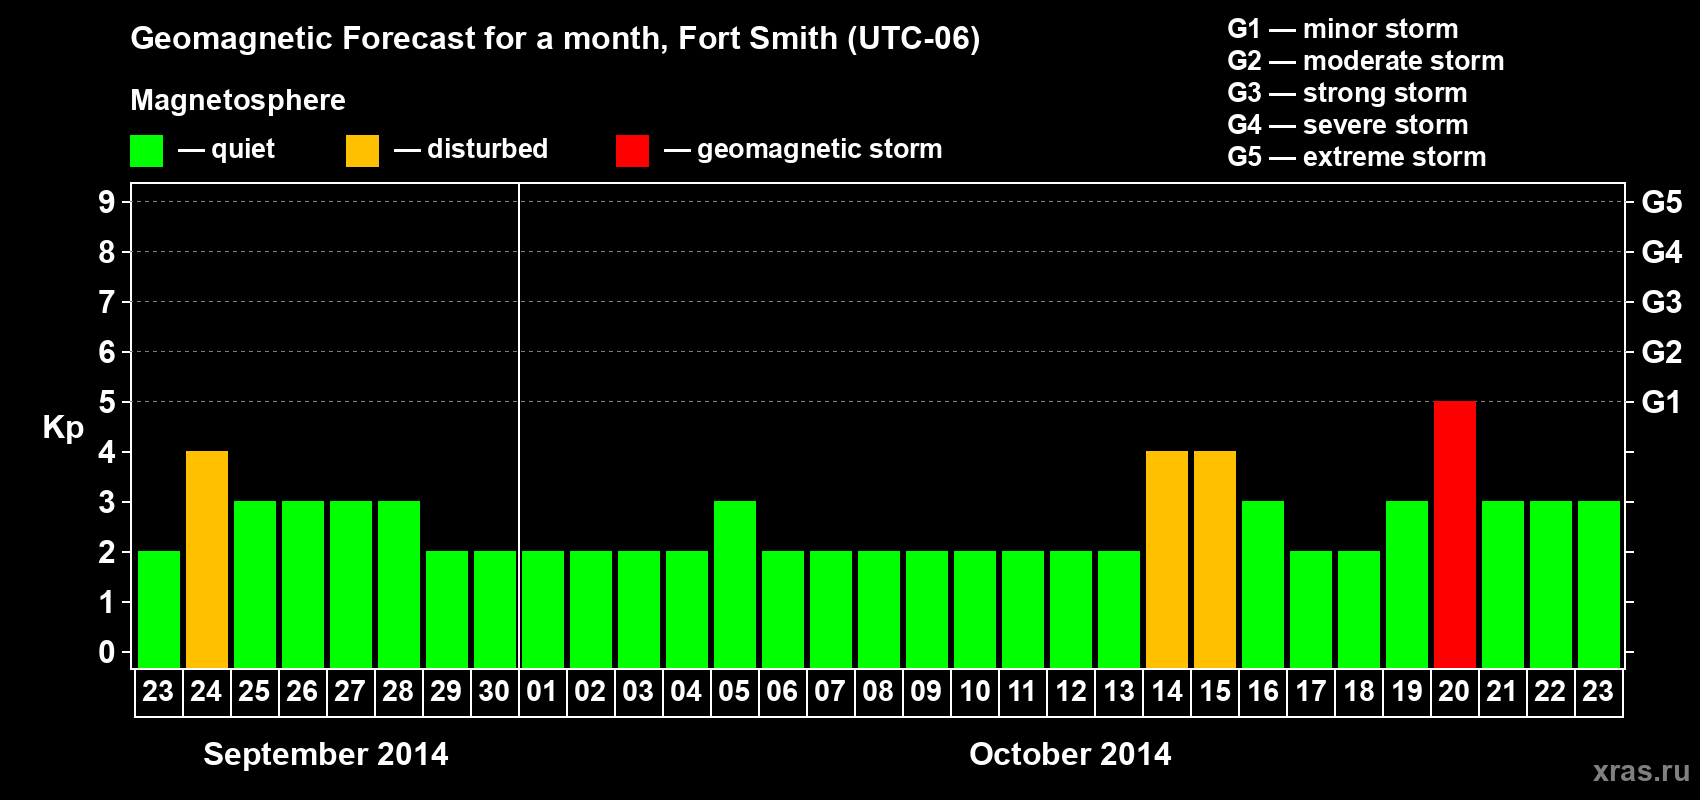Image resolution: width=1700 pixels, height=800 pixels.
Task: Click the green quiet legend swatch
Action: click(146, 151)
